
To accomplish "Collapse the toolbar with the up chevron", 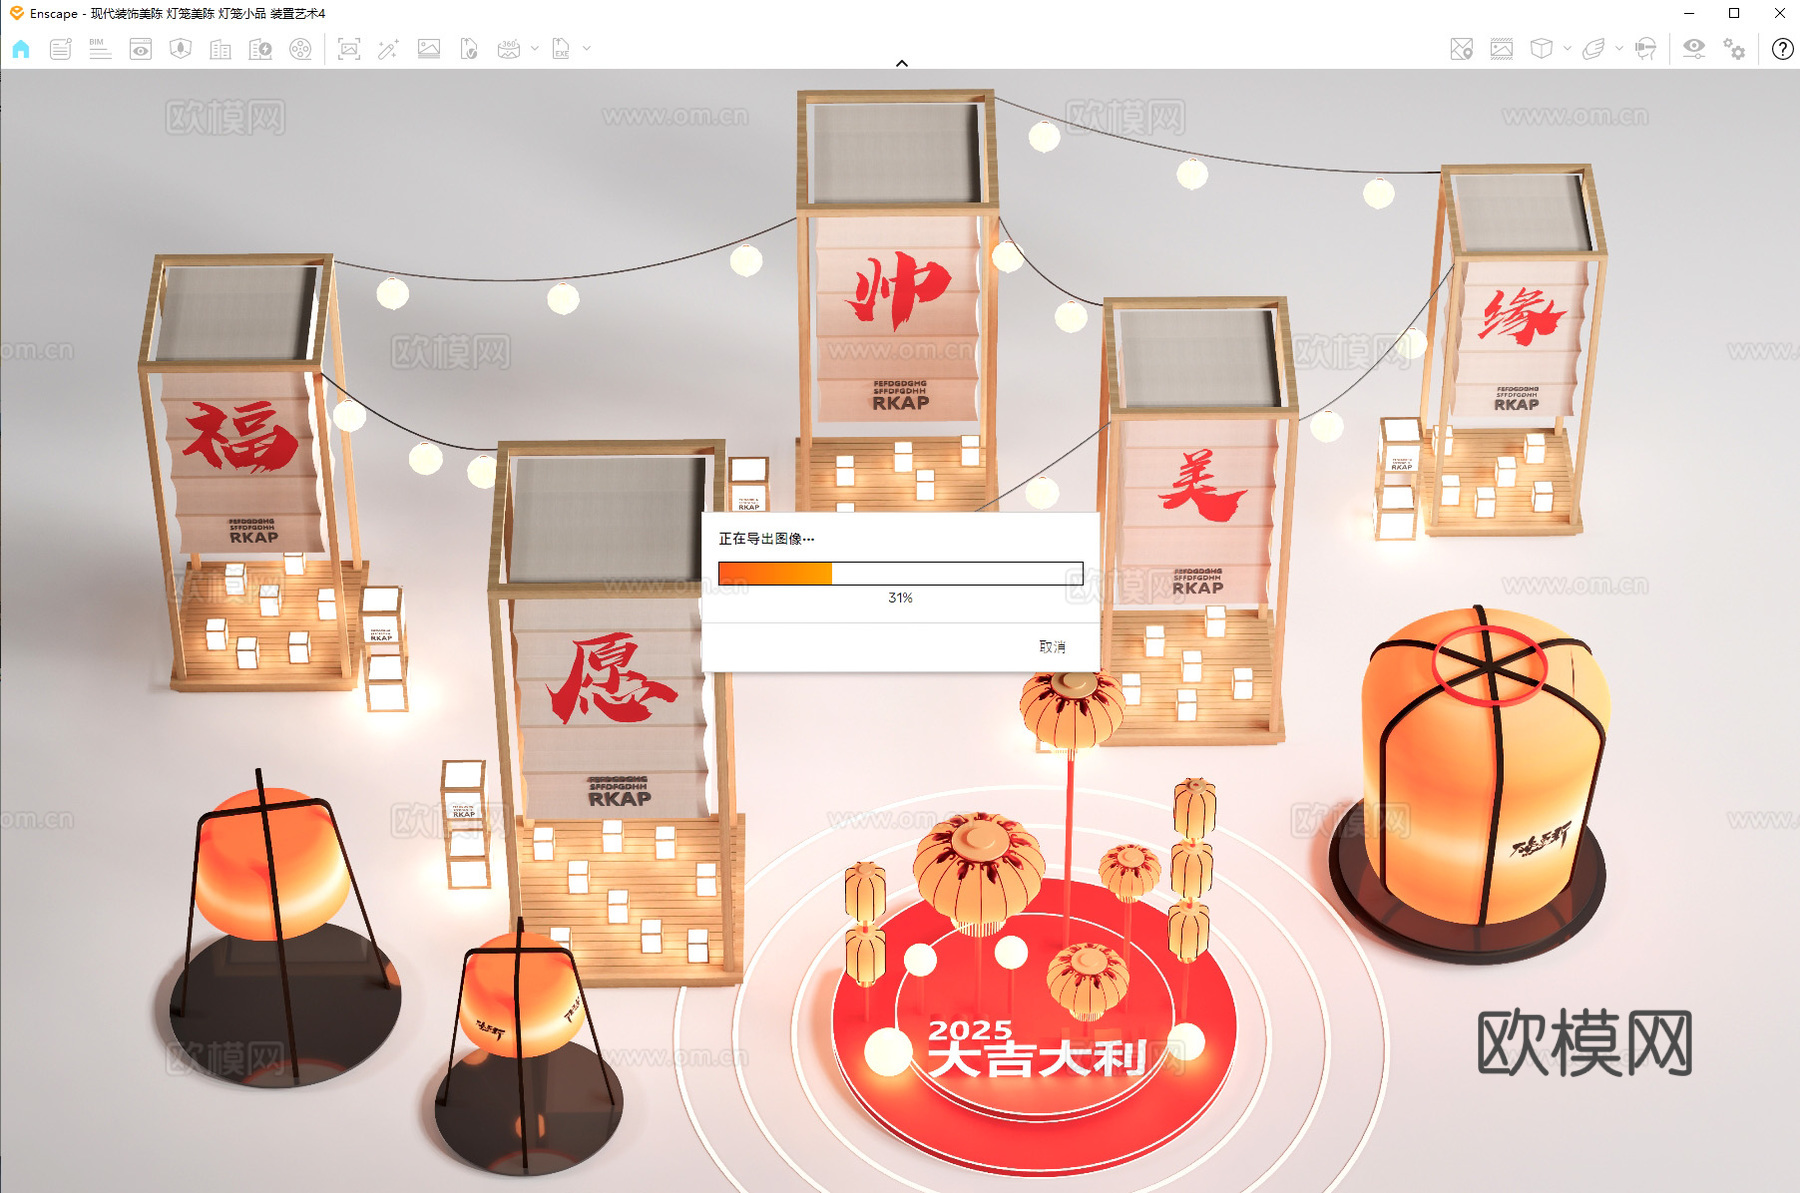I will pyautogui.click(x=902, y=63).
